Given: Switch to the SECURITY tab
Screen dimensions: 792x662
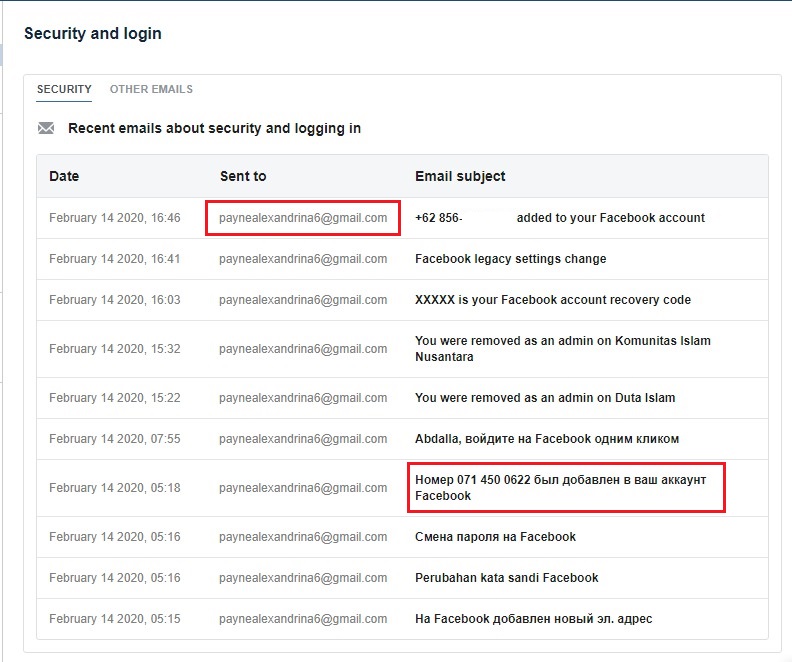Looking at the screenshot, I should 64,89.
